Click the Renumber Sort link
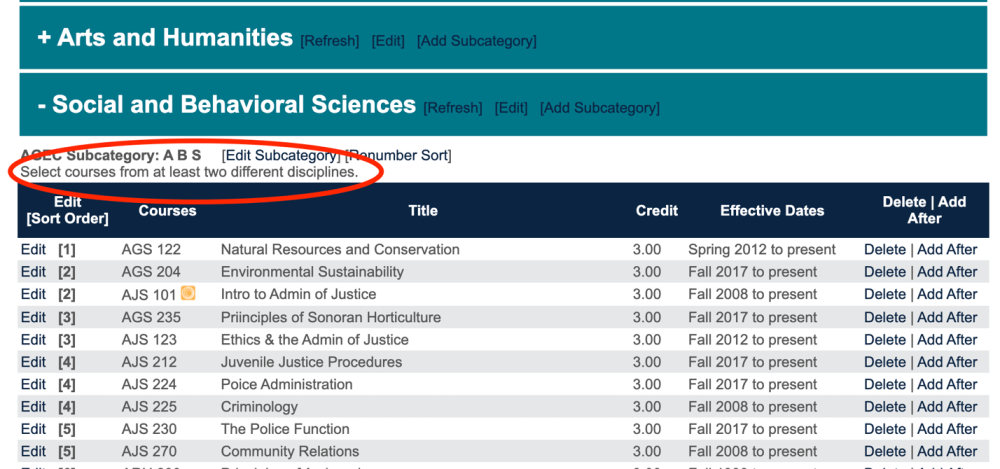The image size is (1000, 469). click(398, 155)
